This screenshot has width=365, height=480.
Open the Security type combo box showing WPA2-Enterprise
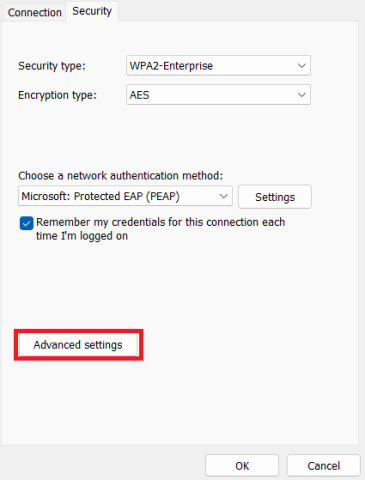218,66
